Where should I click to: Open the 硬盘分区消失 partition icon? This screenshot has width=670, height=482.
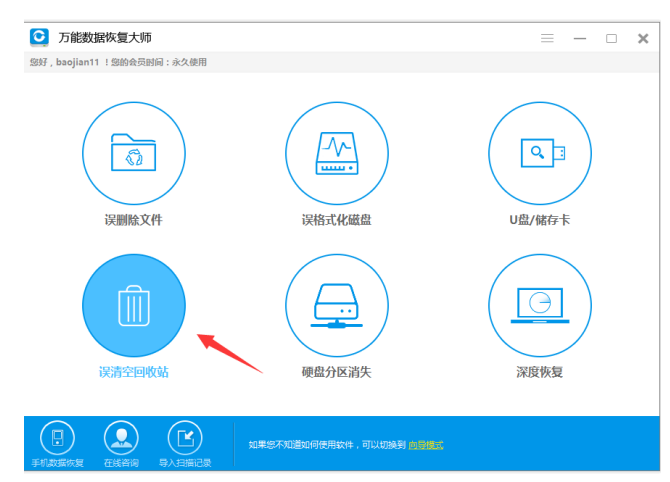(336, 305)
